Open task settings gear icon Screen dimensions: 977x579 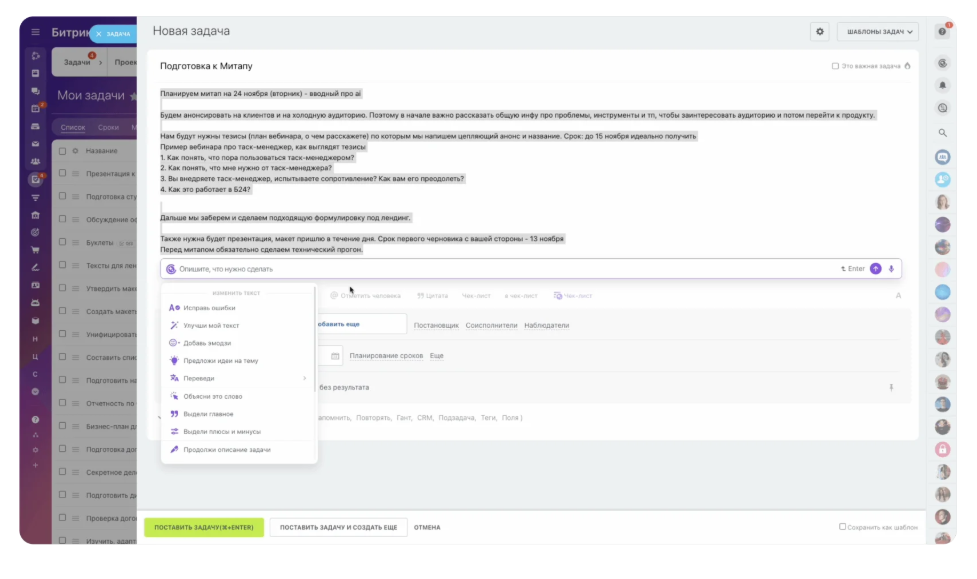(820, 32)
